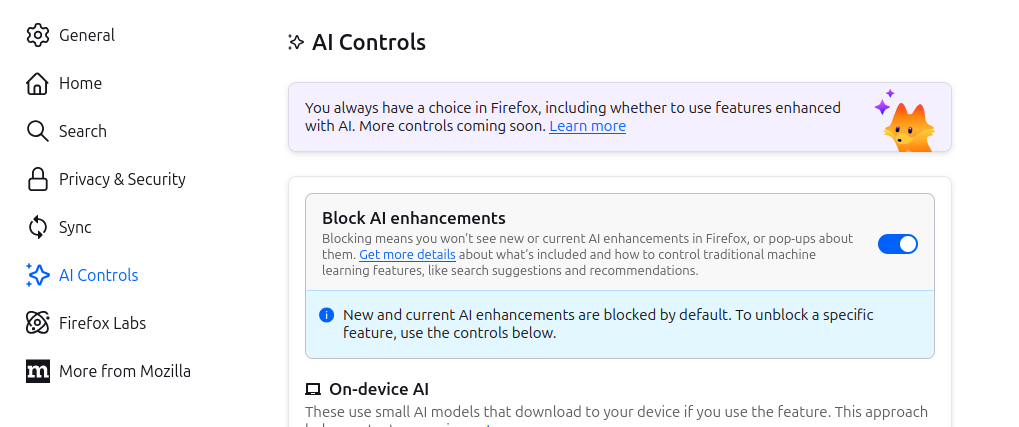Select the More from Mozilla text label
Screen dimensions: 1019x427
pyautogui.click(x=125, y=371)
